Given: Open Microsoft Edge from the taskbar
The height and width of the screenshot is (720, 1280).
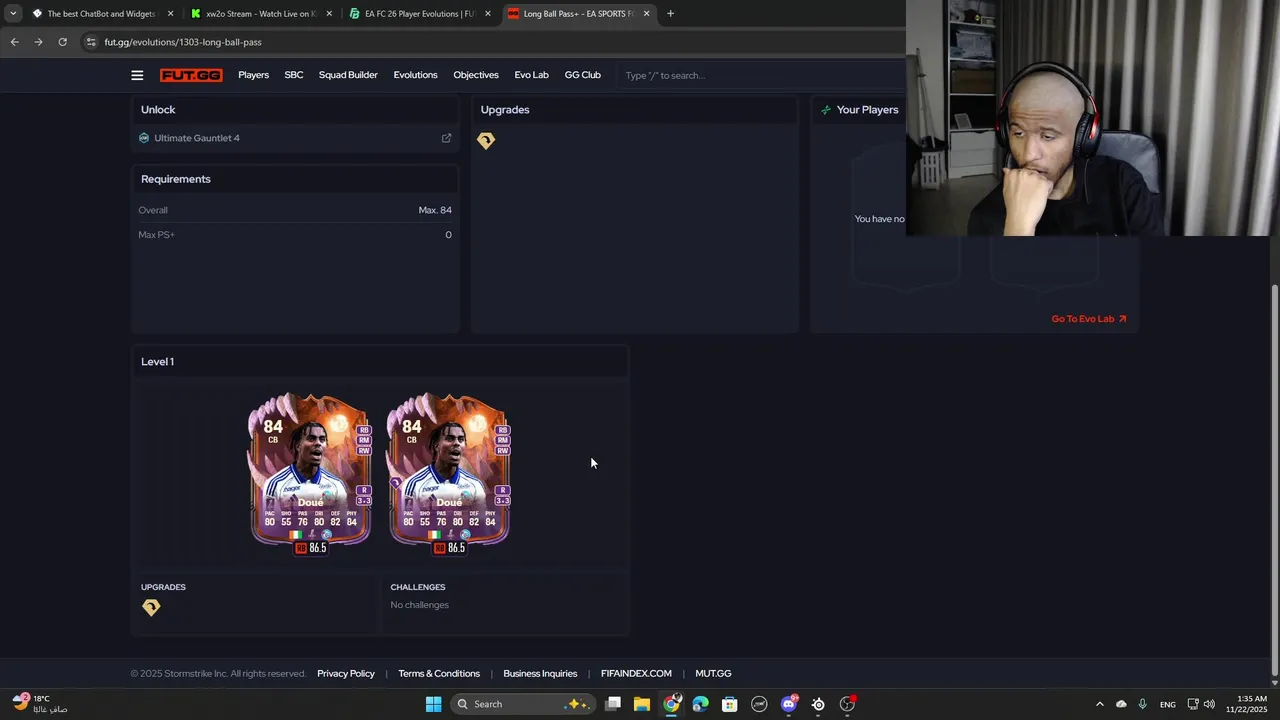Looking at the screenshot, I should click(700, 704).
